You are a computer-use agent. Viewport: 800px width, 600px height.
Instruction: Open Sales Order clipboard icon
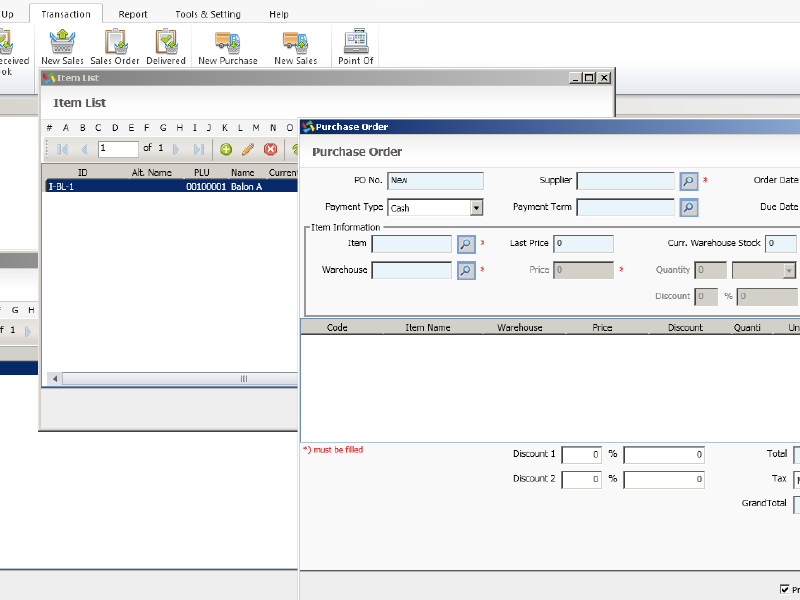click(x=115, y=47)
